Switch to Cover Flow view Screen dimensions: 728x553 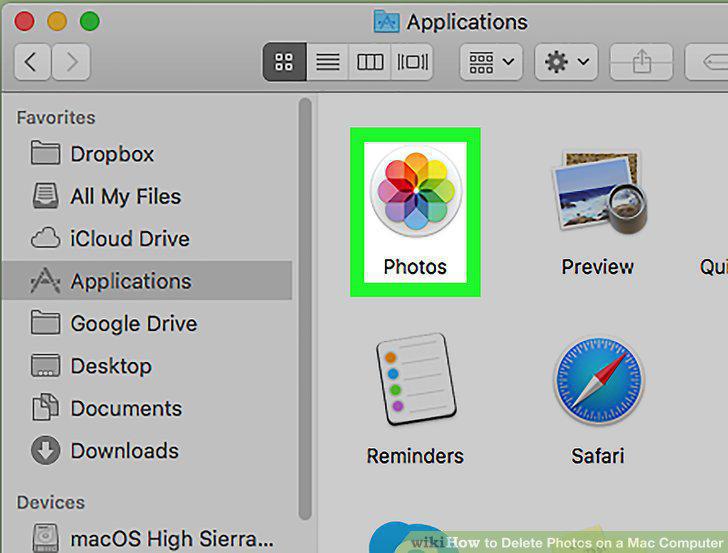coord(412,62)
